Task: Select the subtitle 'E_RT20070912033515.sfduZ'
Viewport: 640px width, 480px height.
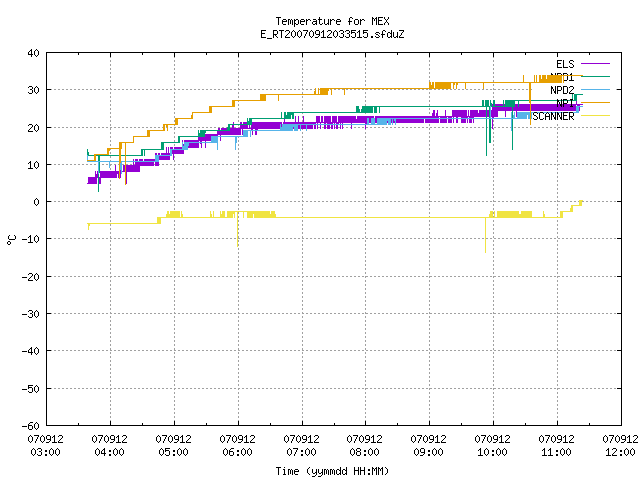Action: (x=332, y=34)
